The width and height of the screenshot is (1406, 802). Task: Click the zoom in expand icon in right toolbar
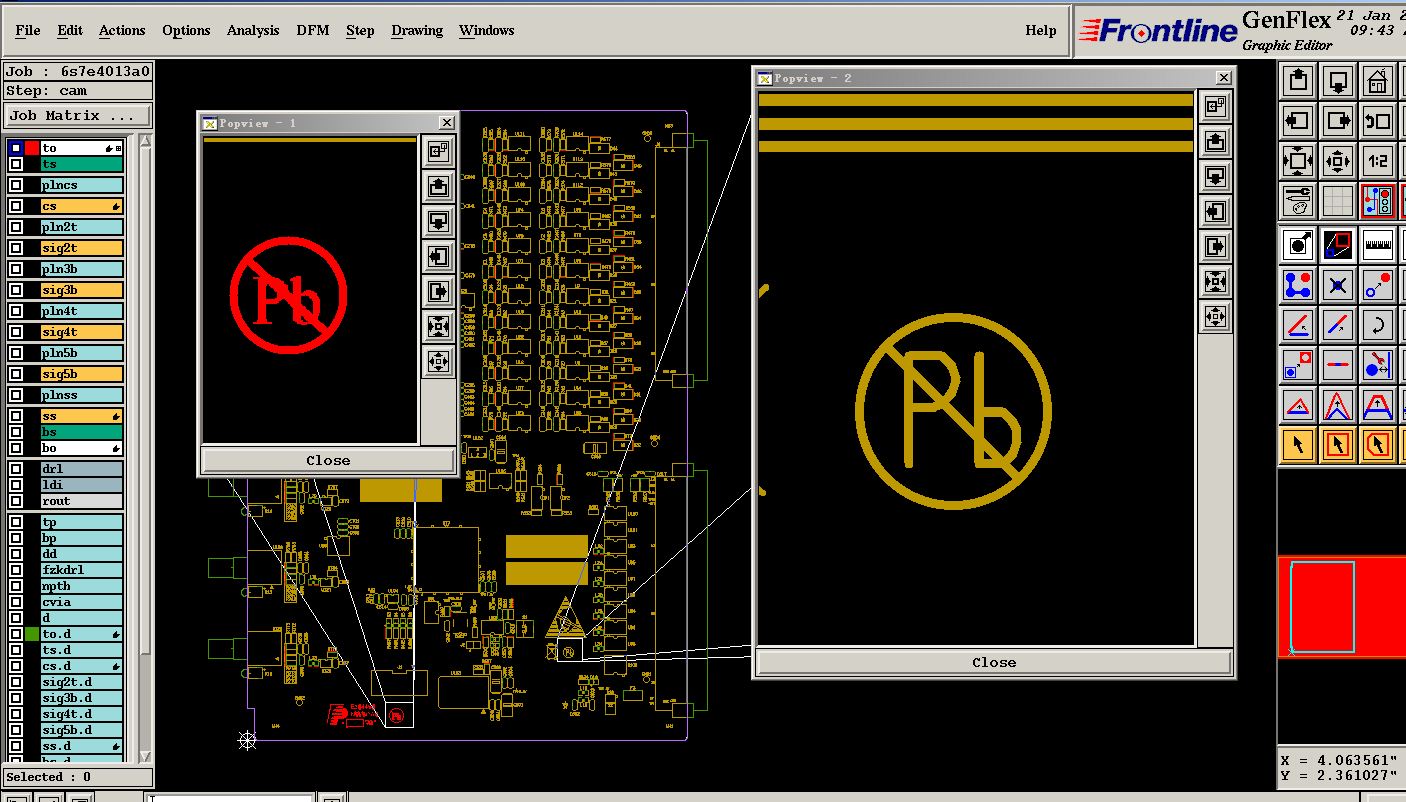click(x=1298, y=160)
